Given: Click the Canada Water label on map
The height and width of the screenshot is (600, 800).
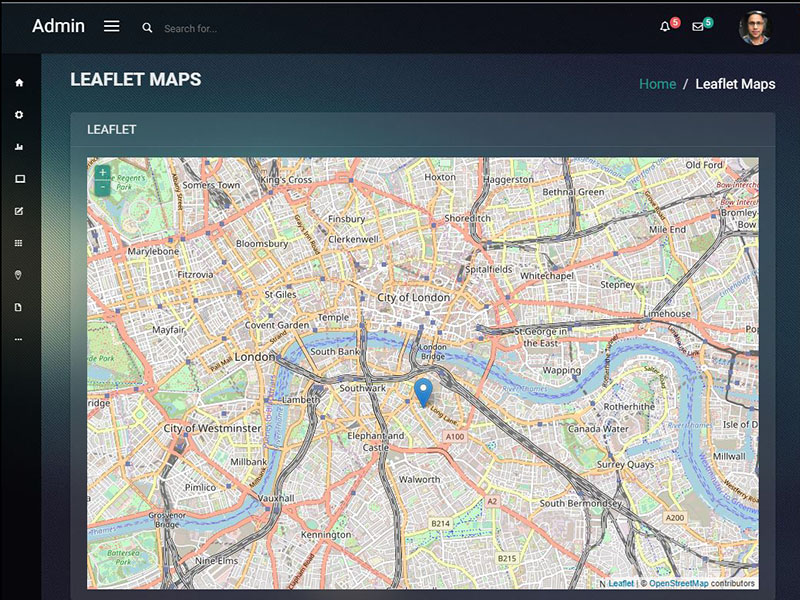Looking at the screenshot, I should pyautogui.click(x=598, y=429).
